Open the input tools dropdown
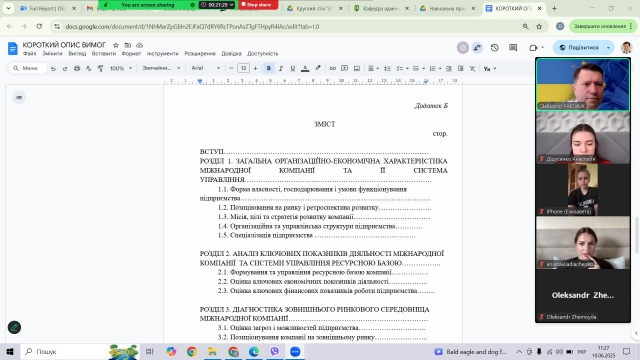 490,69
